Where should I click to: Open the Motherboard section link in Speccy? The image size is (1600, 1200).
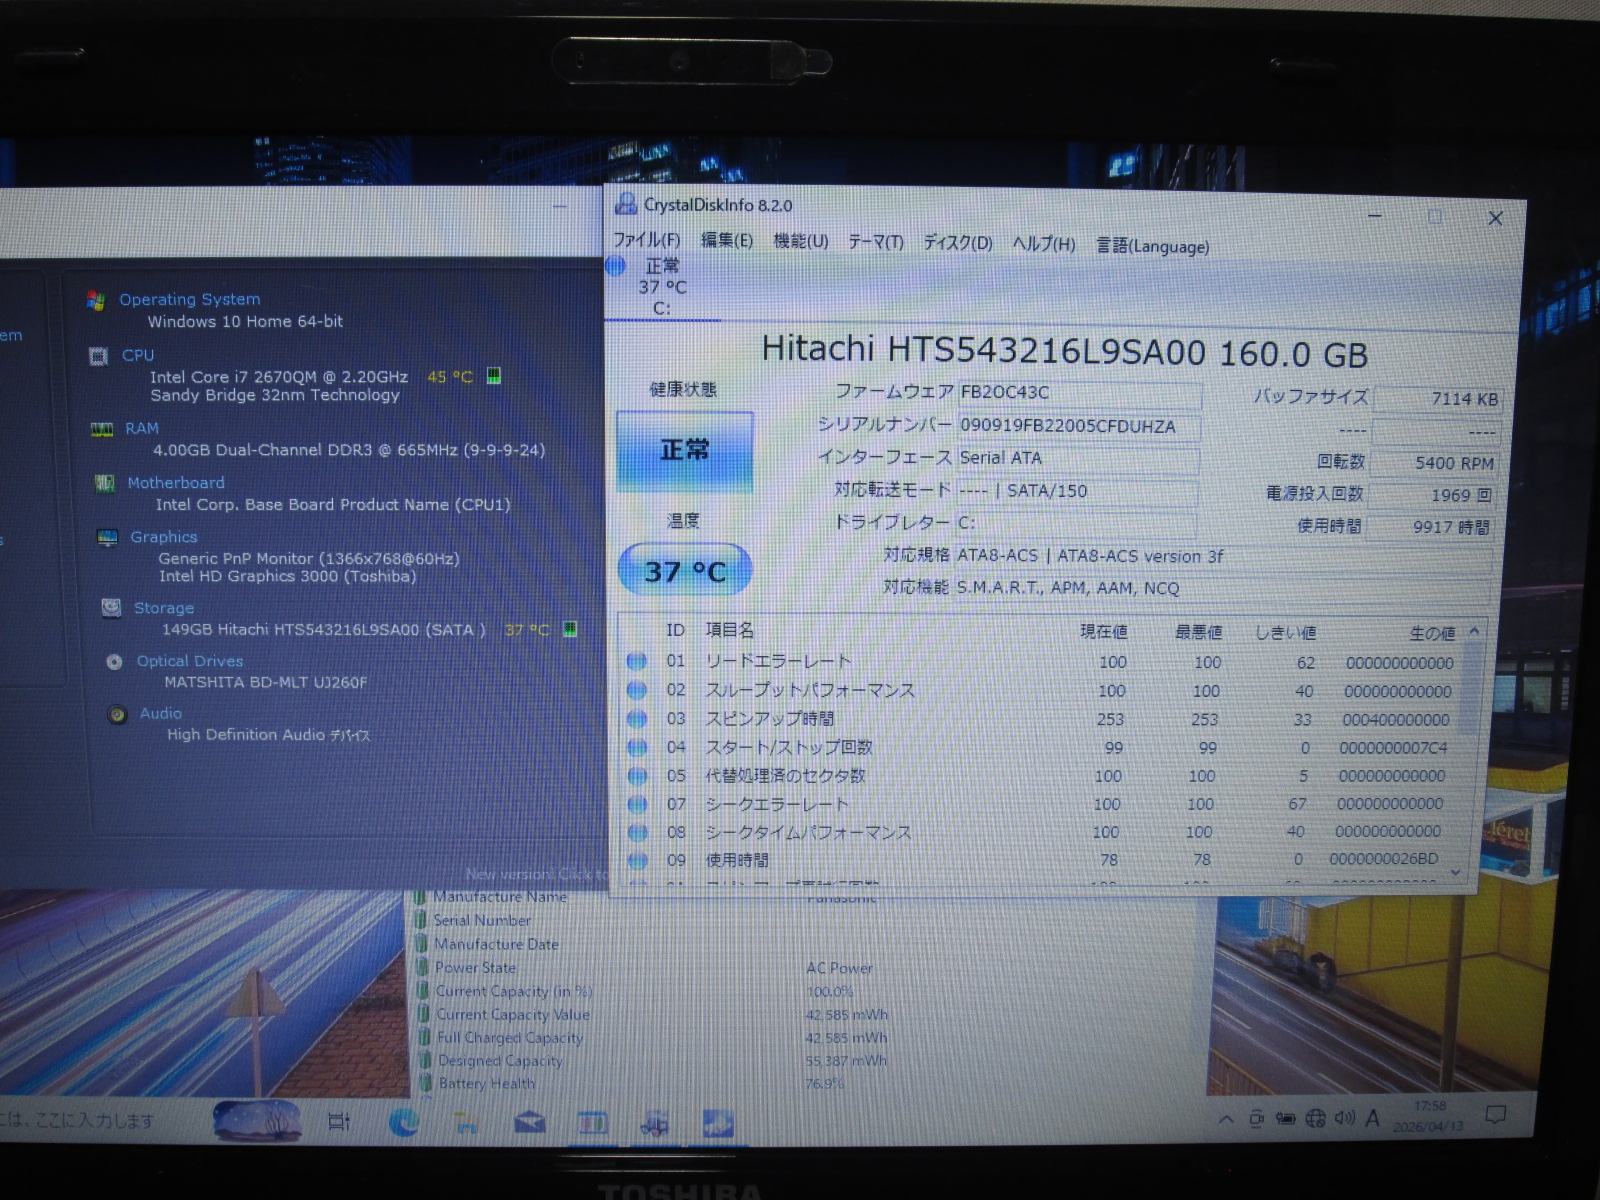(176, 483)
